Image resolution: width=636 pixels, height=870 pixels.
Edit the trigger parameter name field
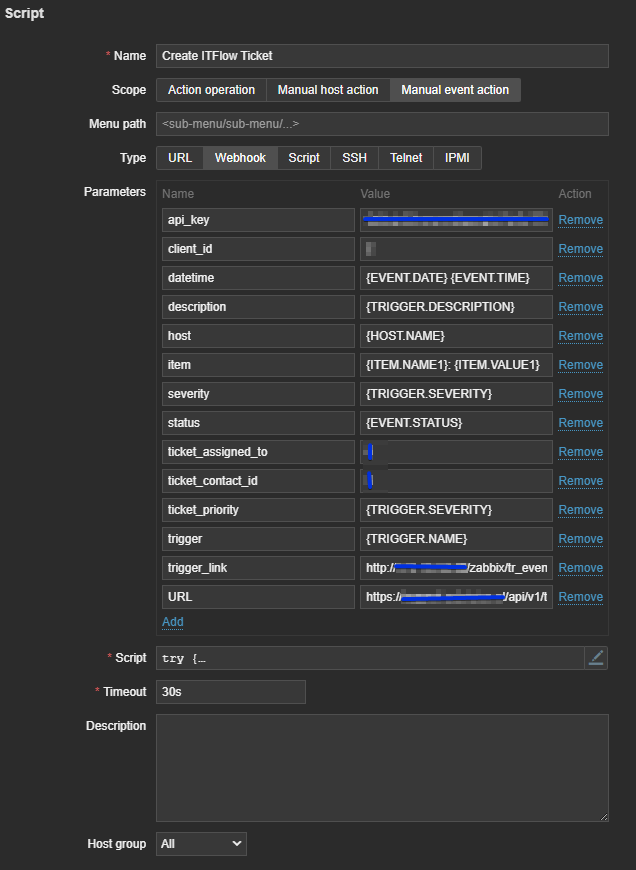[x=259, y=539]
